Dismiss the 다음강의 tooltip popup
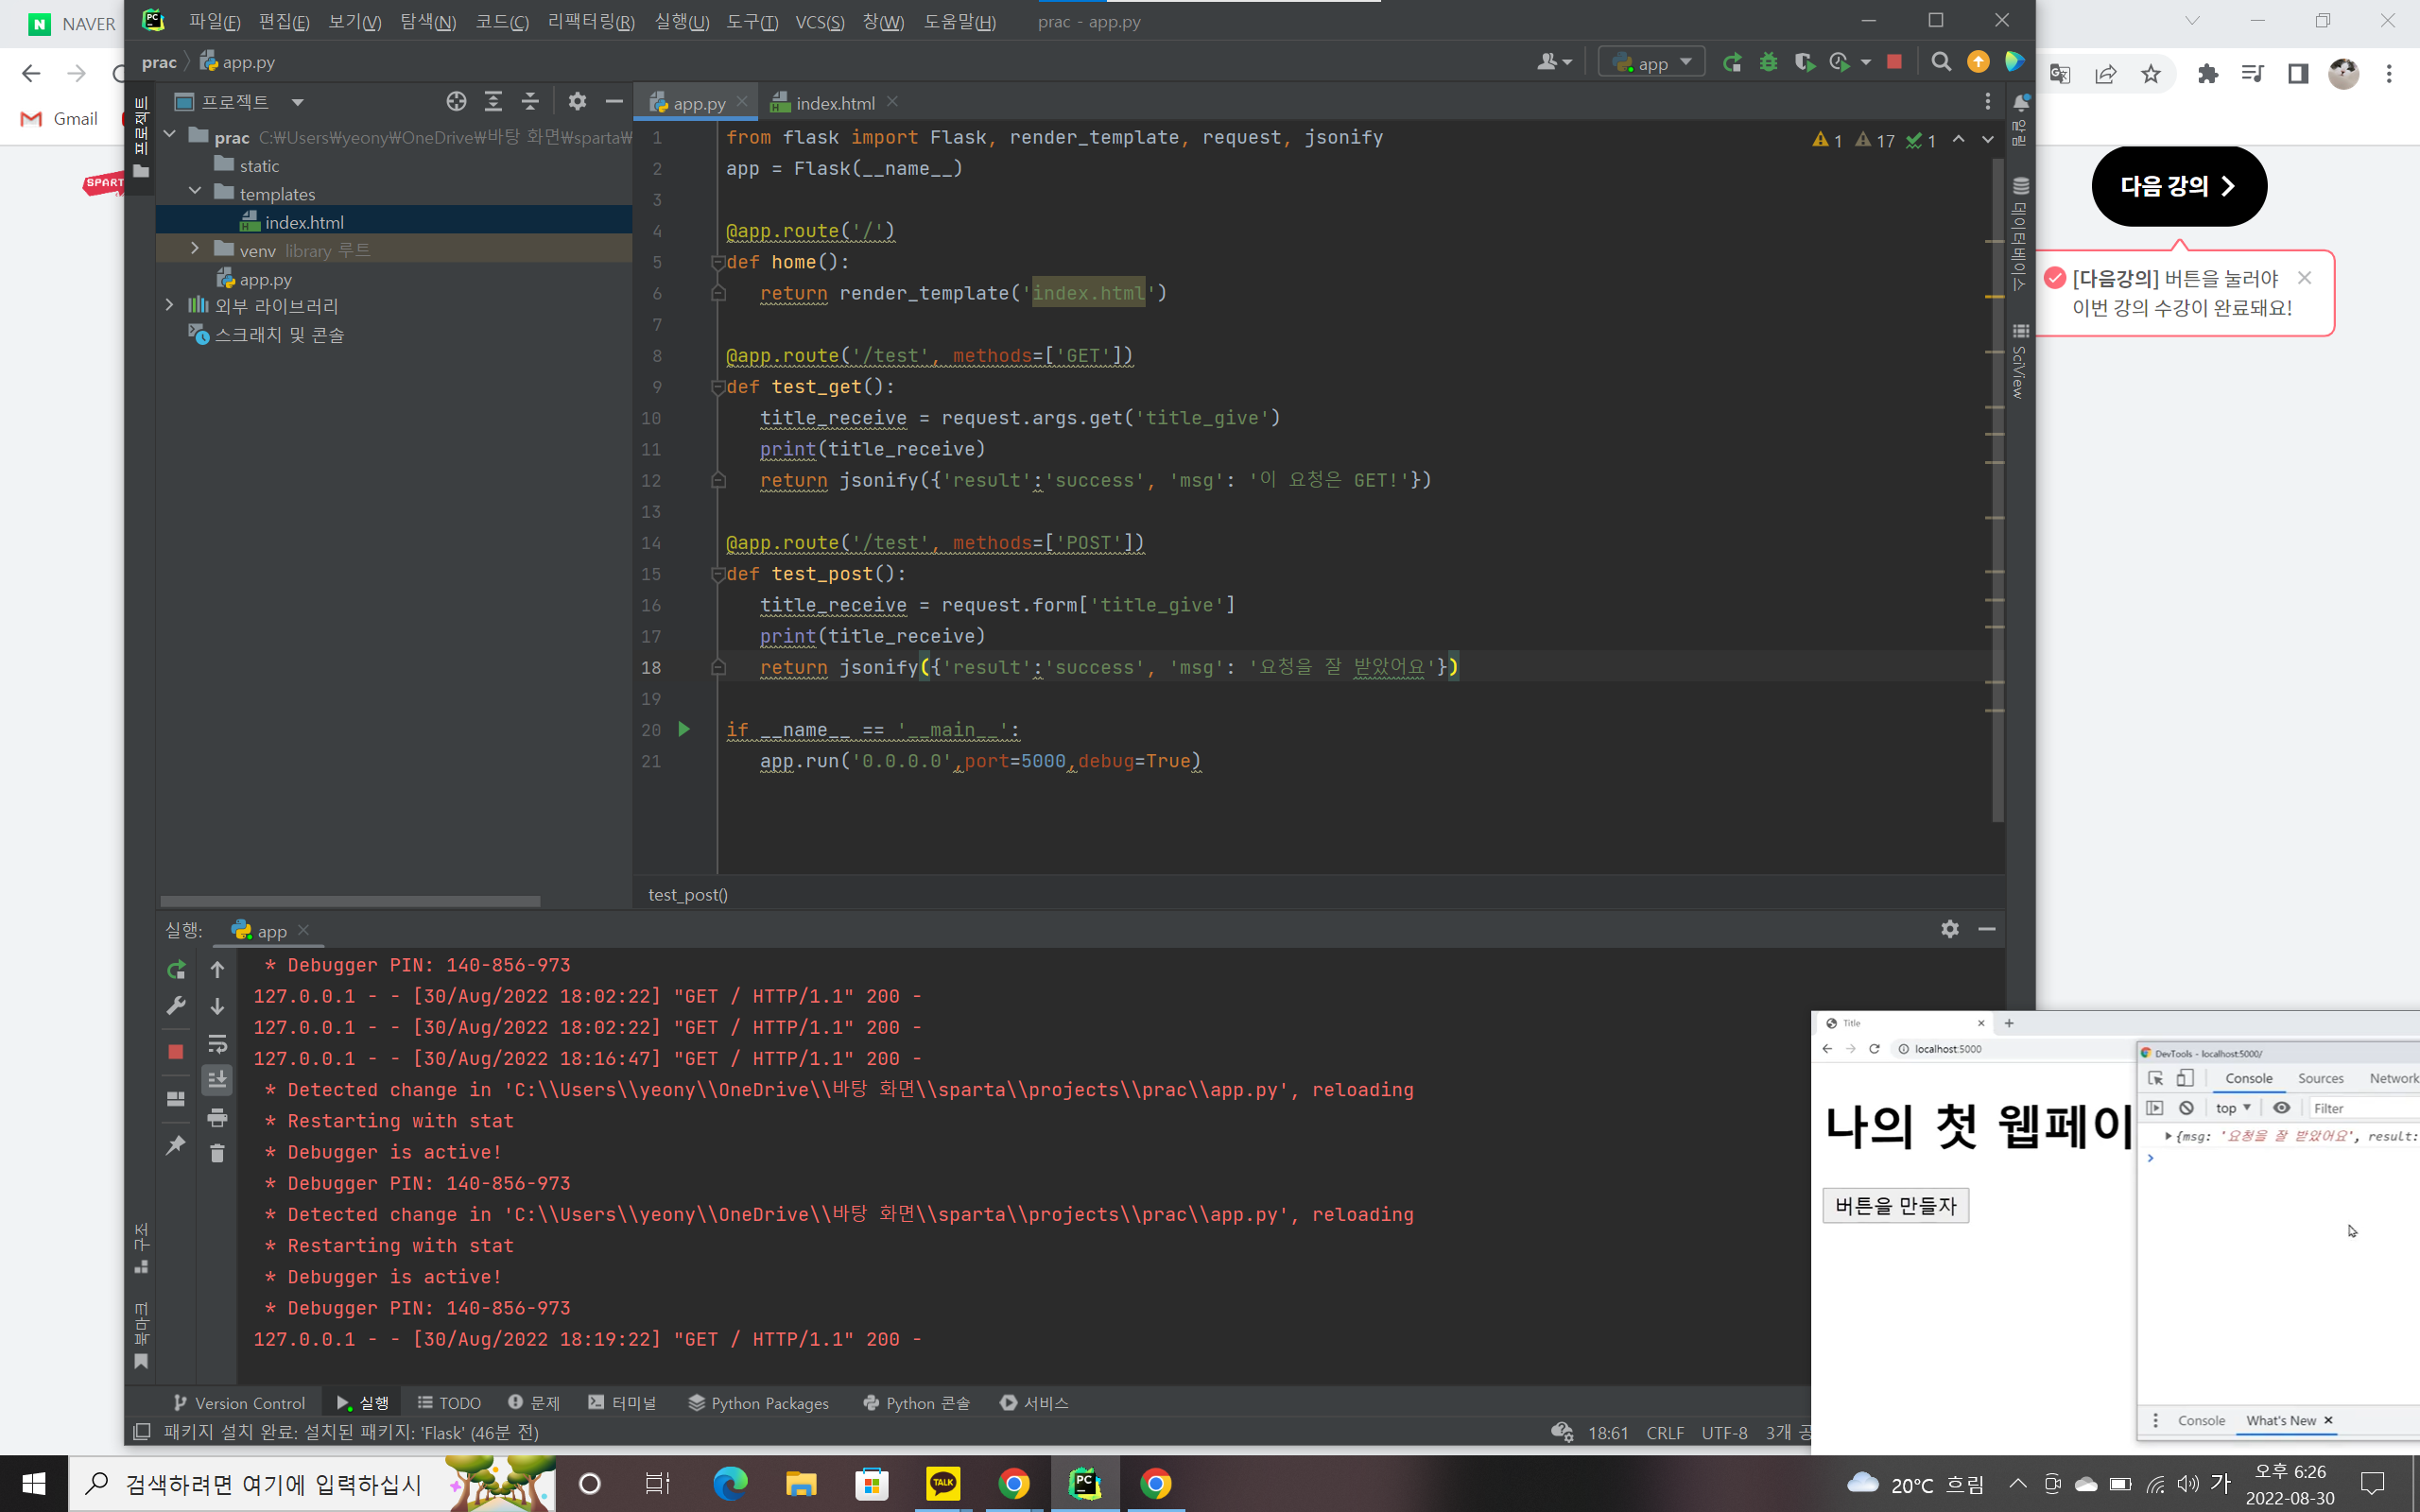 pos(2304,278)
